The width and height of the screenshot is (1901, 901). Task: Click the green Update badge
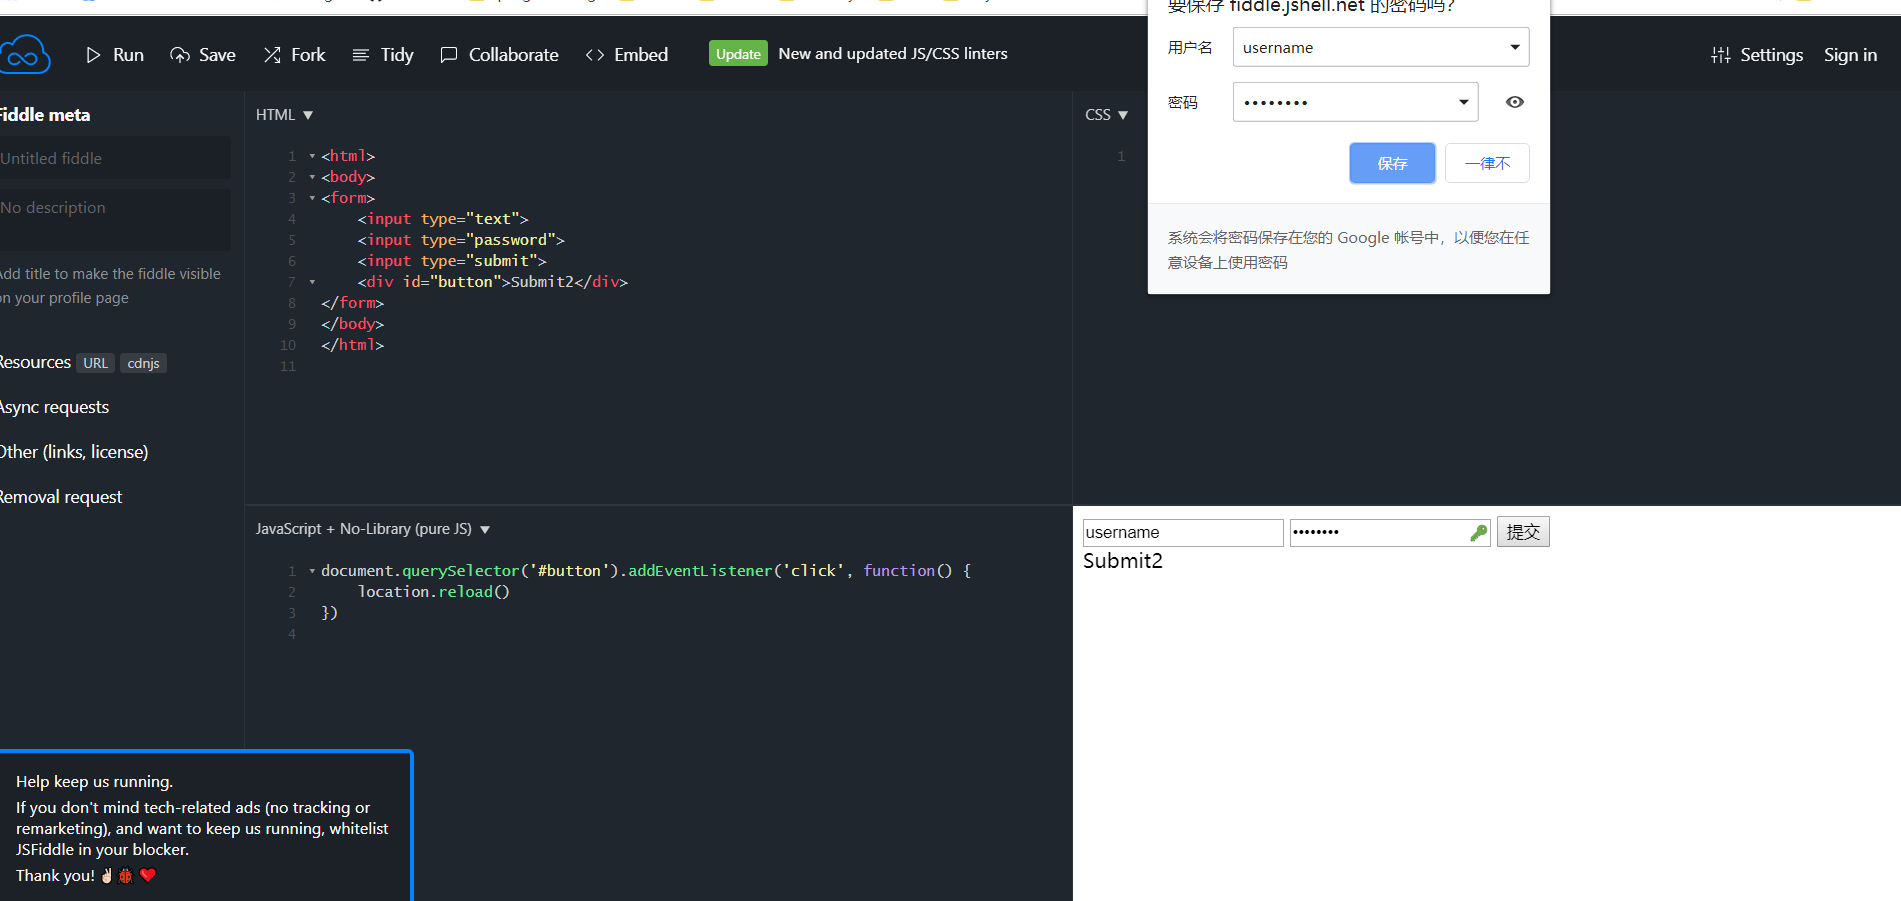738,53
